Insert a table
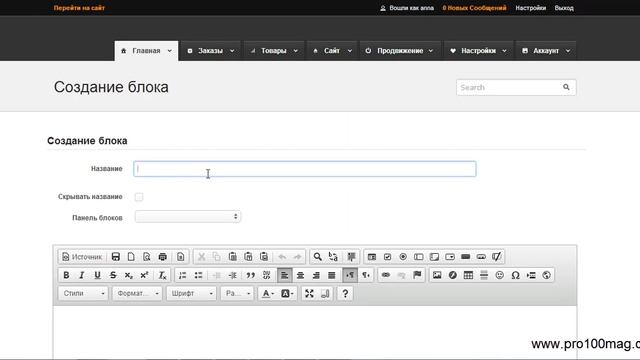Image resolution: width=640 pixels, height=360 pixels. coord(468,275)
